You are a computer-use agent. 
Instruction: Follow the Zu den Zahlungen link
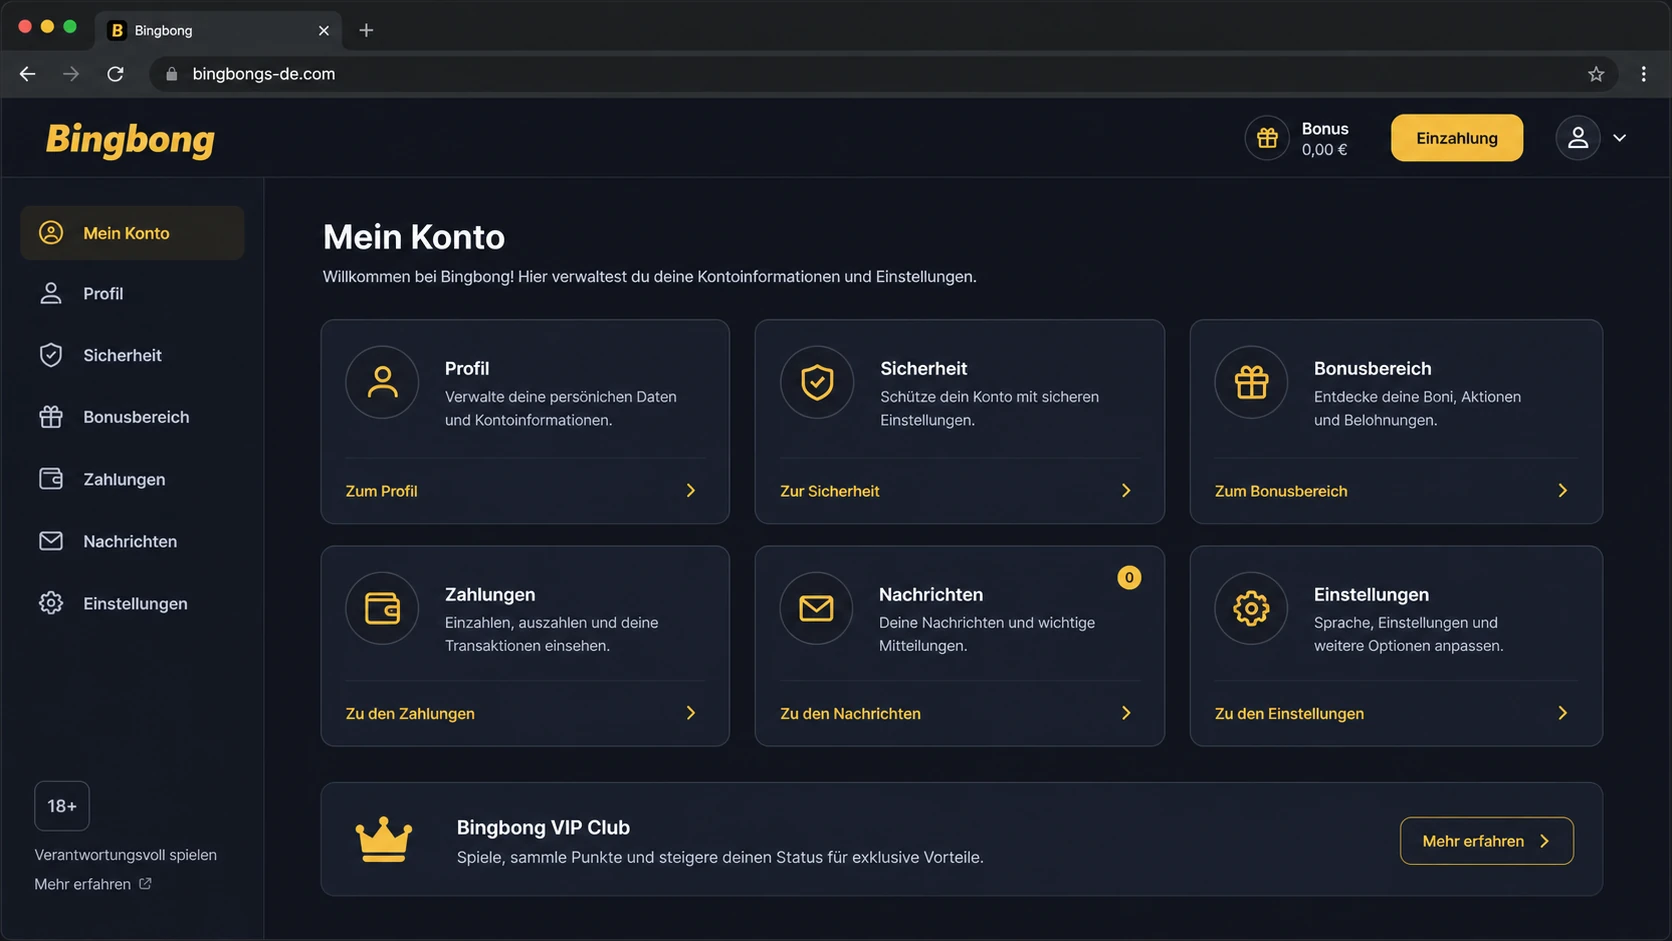click(x=410, y=713)
